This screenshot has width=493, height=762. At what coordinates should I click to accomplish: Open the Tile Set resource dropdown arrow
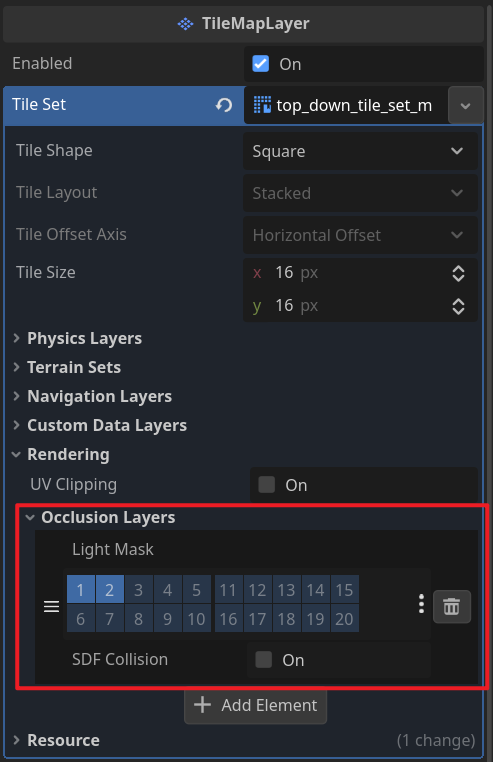[x=465, y=105]
